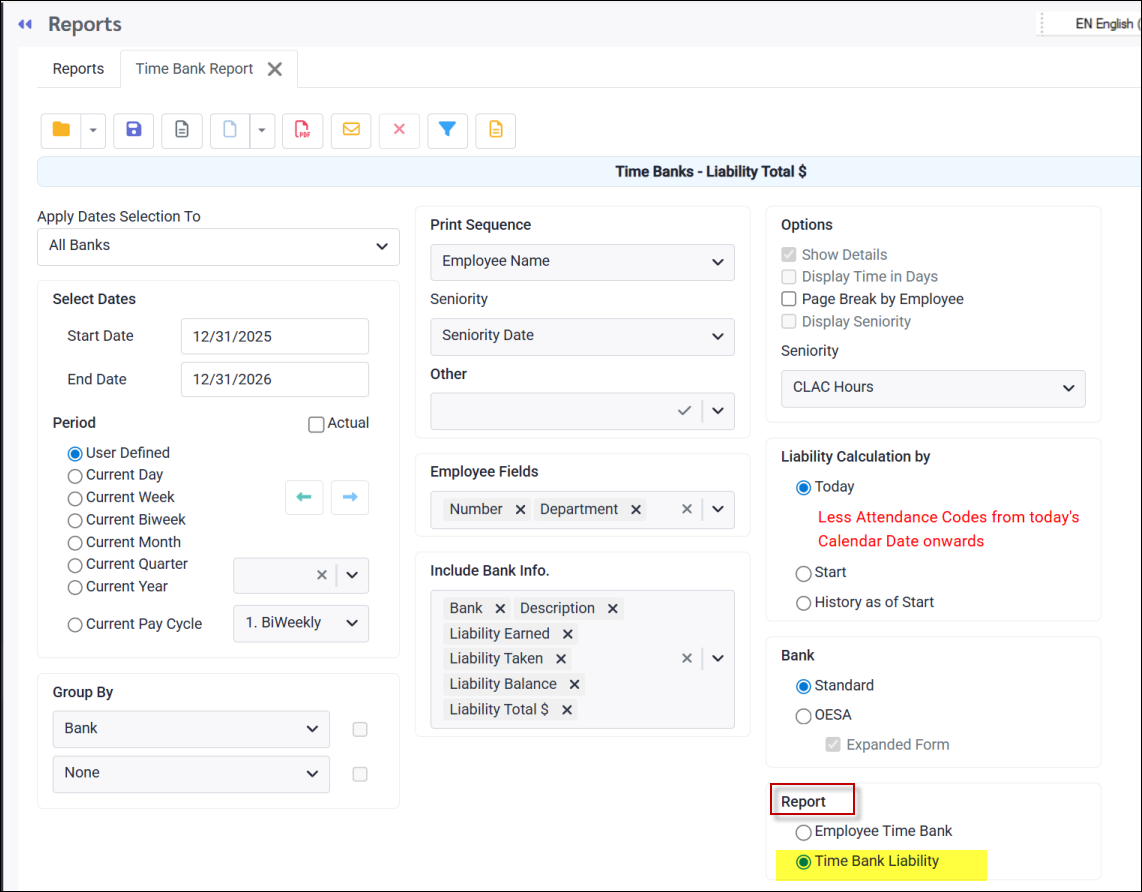
Task: Choose the Employee Time Bank report option
Action: (803, 832)
